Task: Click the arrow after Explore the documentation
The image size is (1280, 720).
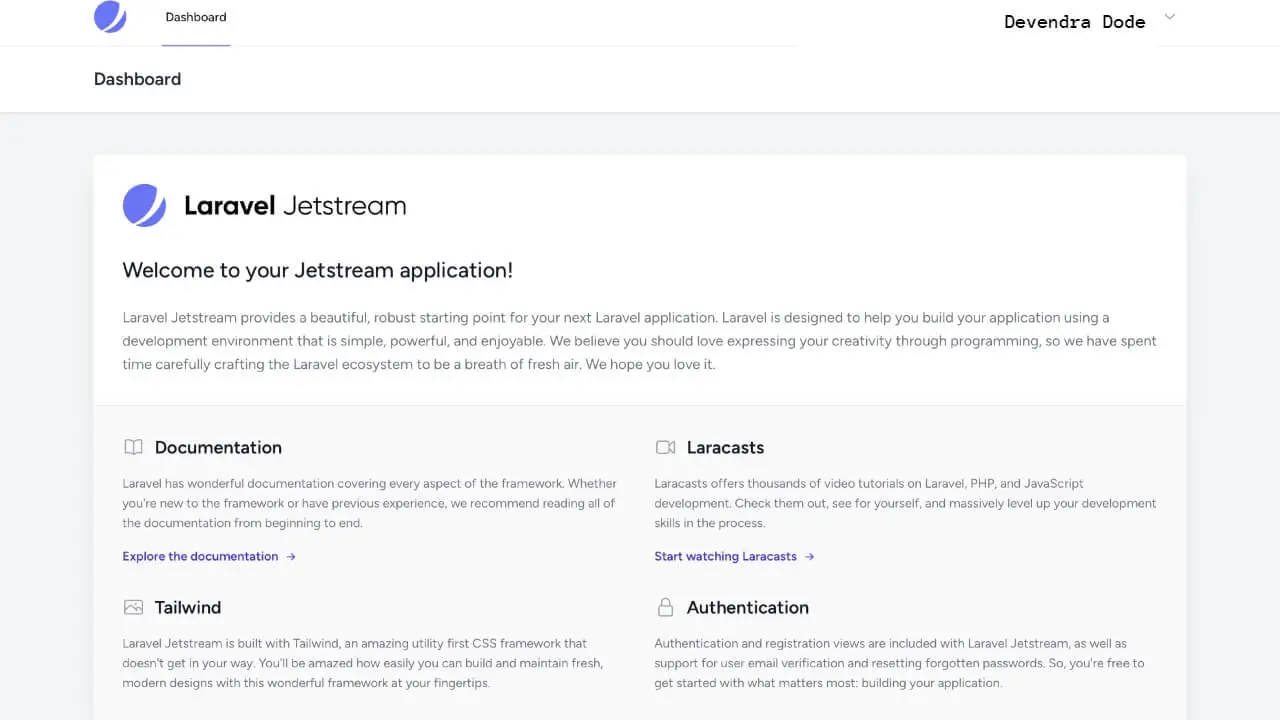Action: pyautogui.click(x=291, y=556)
